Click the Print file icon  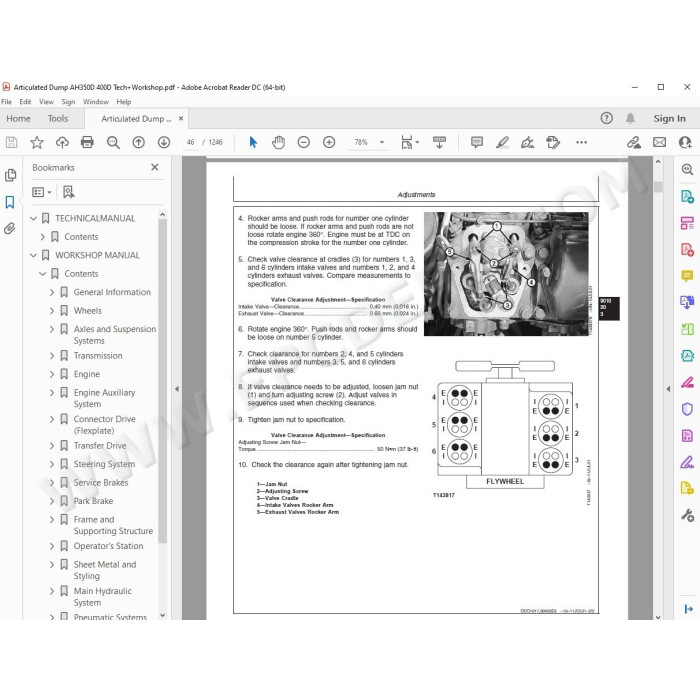[x=87, y=142]
